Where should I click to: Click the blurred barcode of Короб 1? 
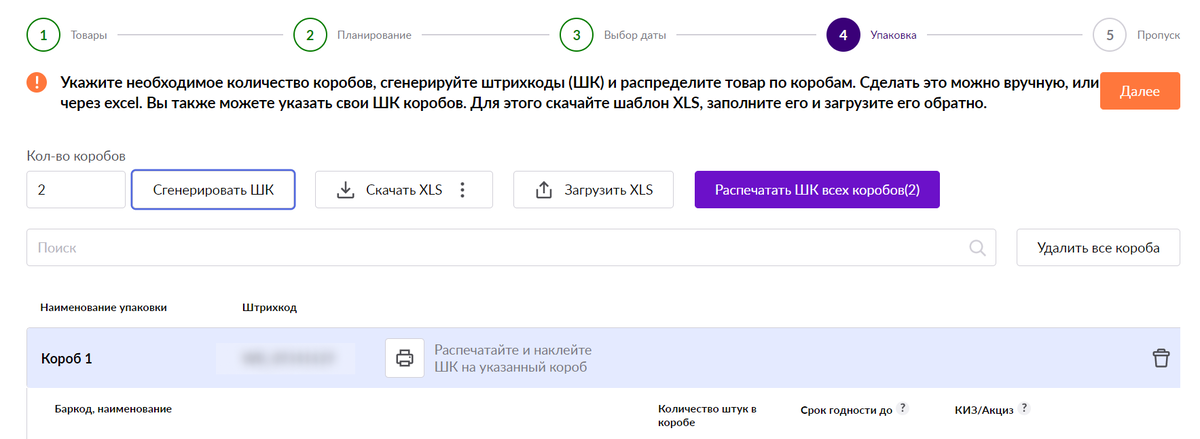coord(286,357)
